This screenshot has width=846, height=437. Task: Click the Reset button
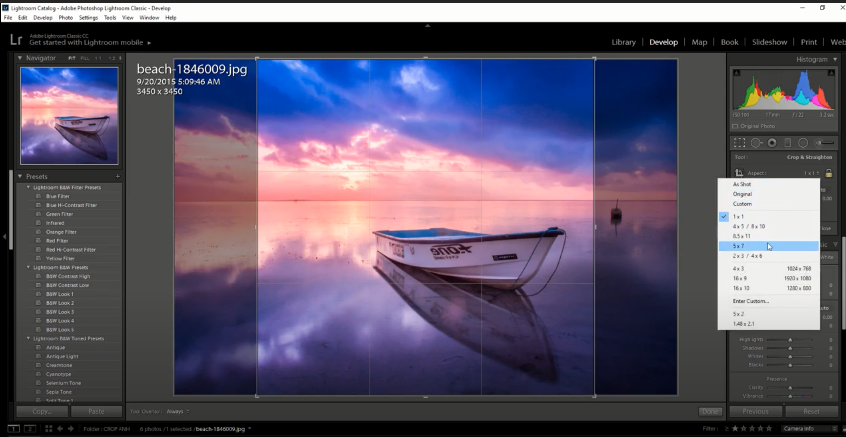(811, 411)
